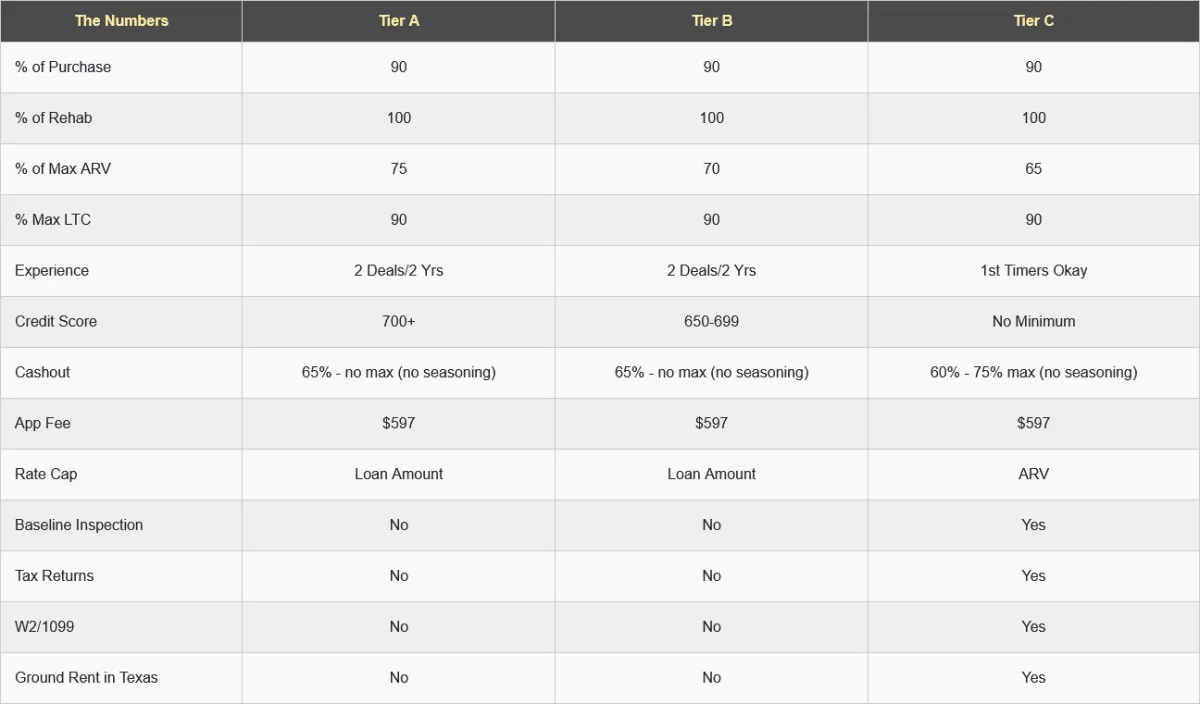This screenshot has width=1200, height=704.
Task: Click the Baseline Inspection row label
Action: 79,525
